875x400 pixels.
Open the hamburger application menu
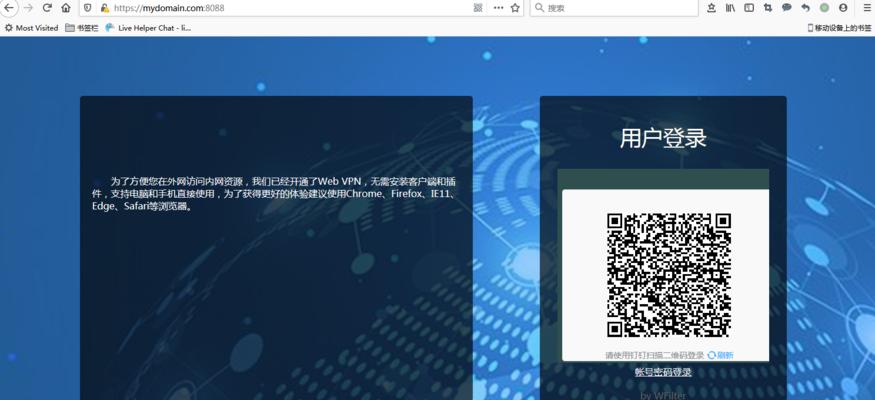866,8
